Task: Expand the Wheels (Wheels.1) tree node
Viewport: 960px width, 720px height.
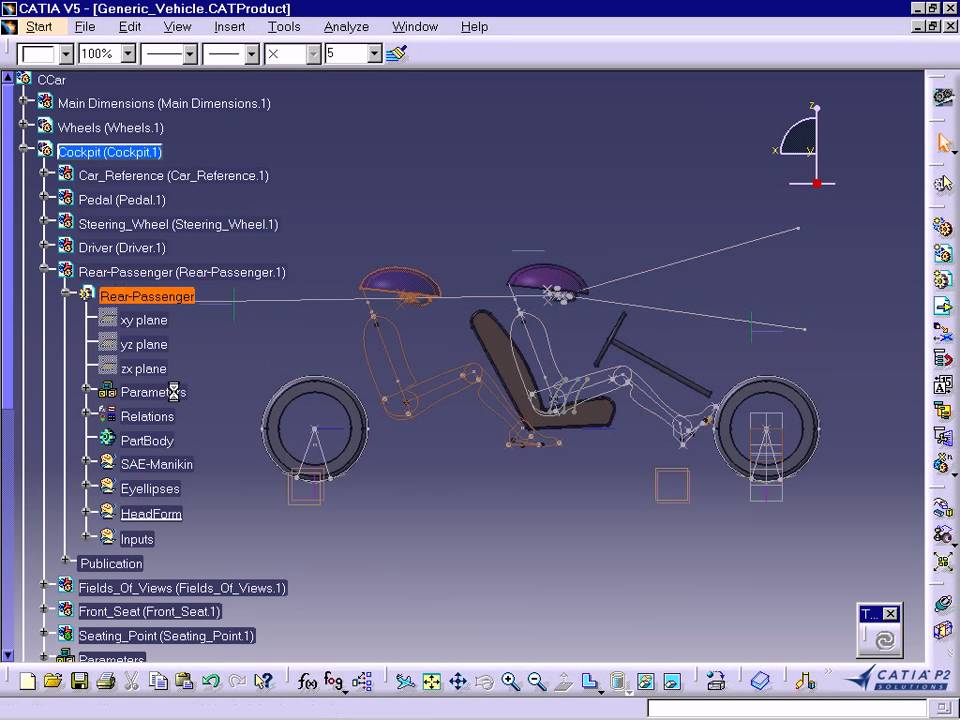Action: click(x=24, y=127)
